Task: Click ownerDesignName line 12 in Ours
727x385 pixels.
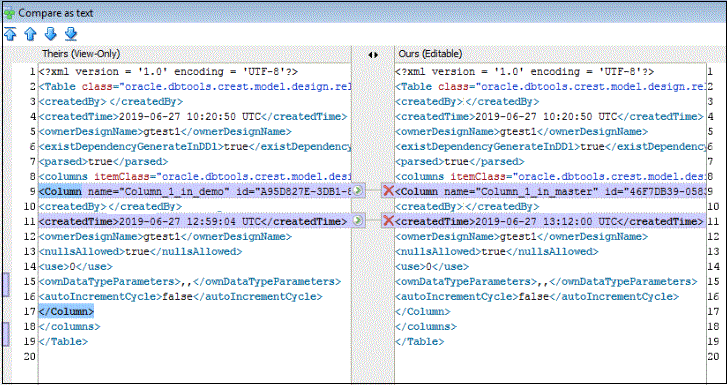Action: coord(522,237)
